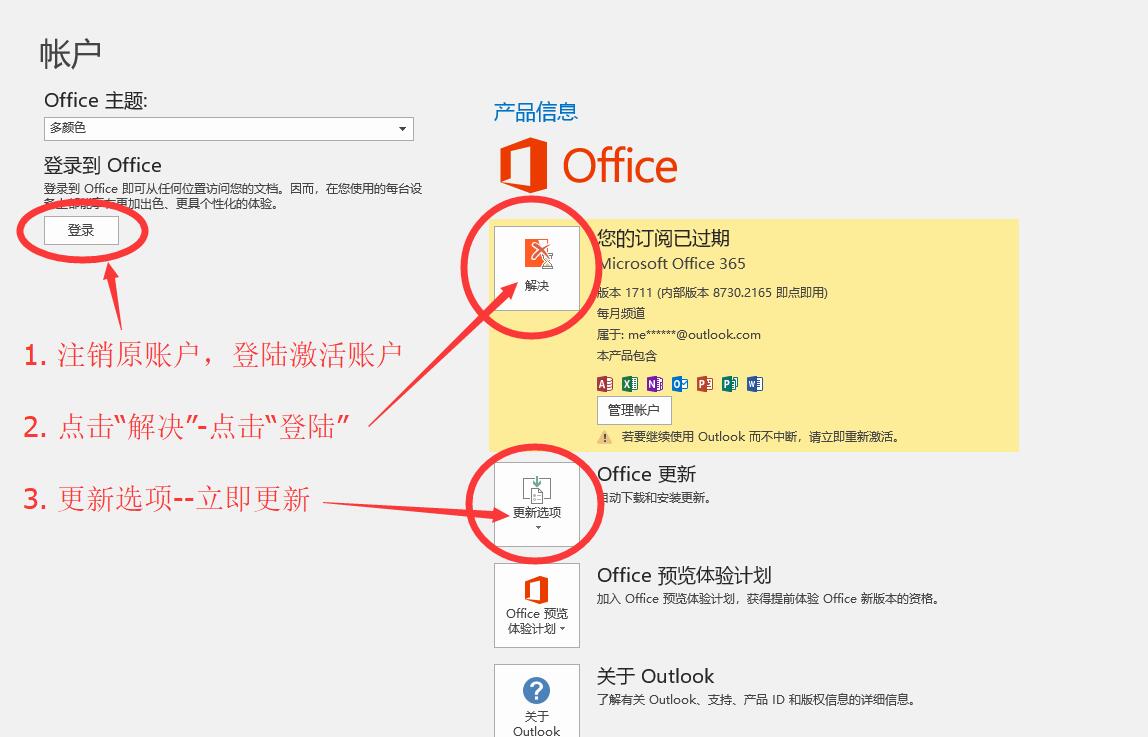The width and height of the screenshot is (1148, 737).
Task: Click the Excel app icon
Action: 630,384
